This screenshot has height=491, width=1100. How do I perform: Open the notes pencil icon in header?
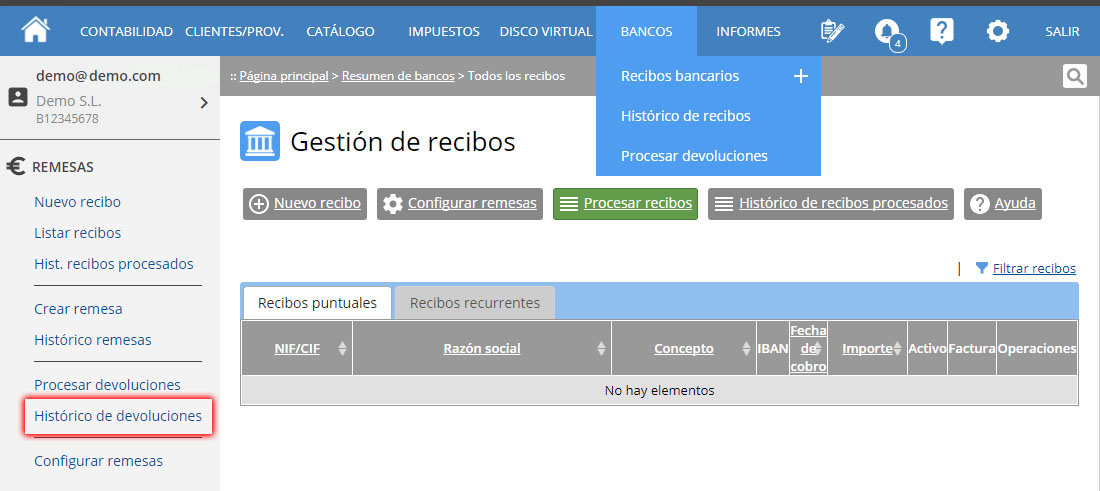pos(831,31)
